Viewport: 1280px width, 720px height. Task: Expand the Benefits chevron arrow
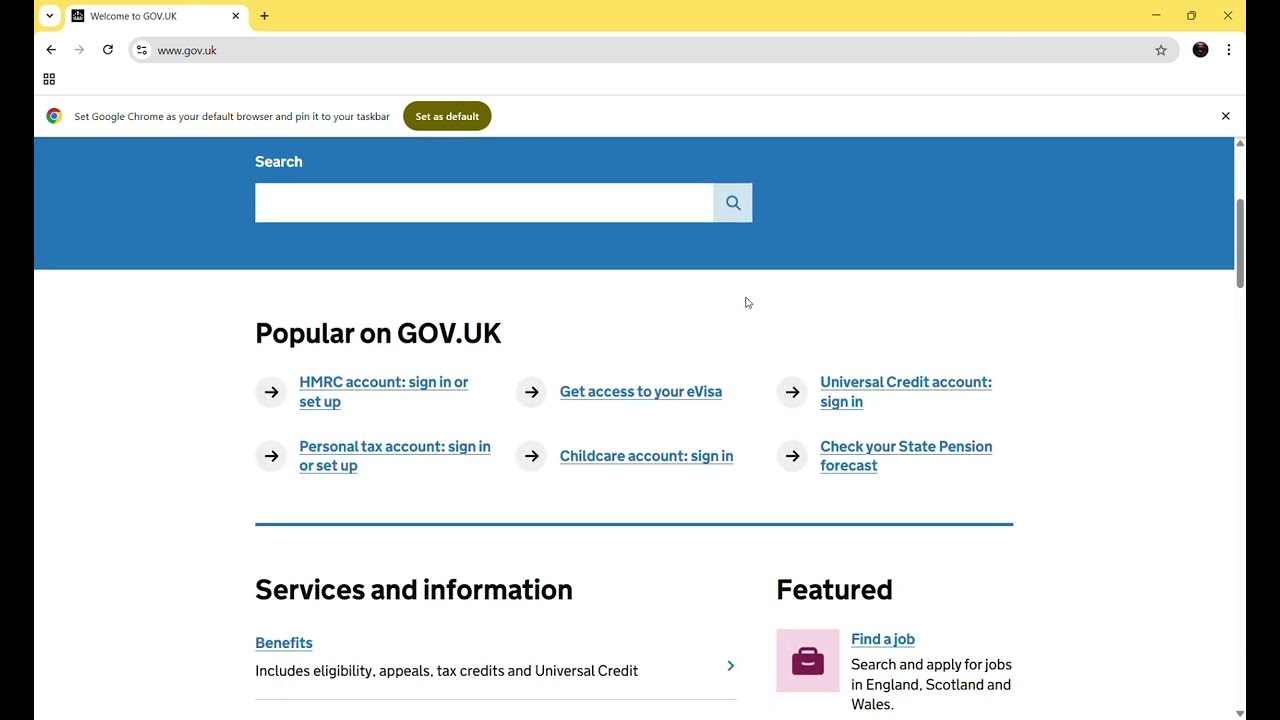(x=731, y=666)
